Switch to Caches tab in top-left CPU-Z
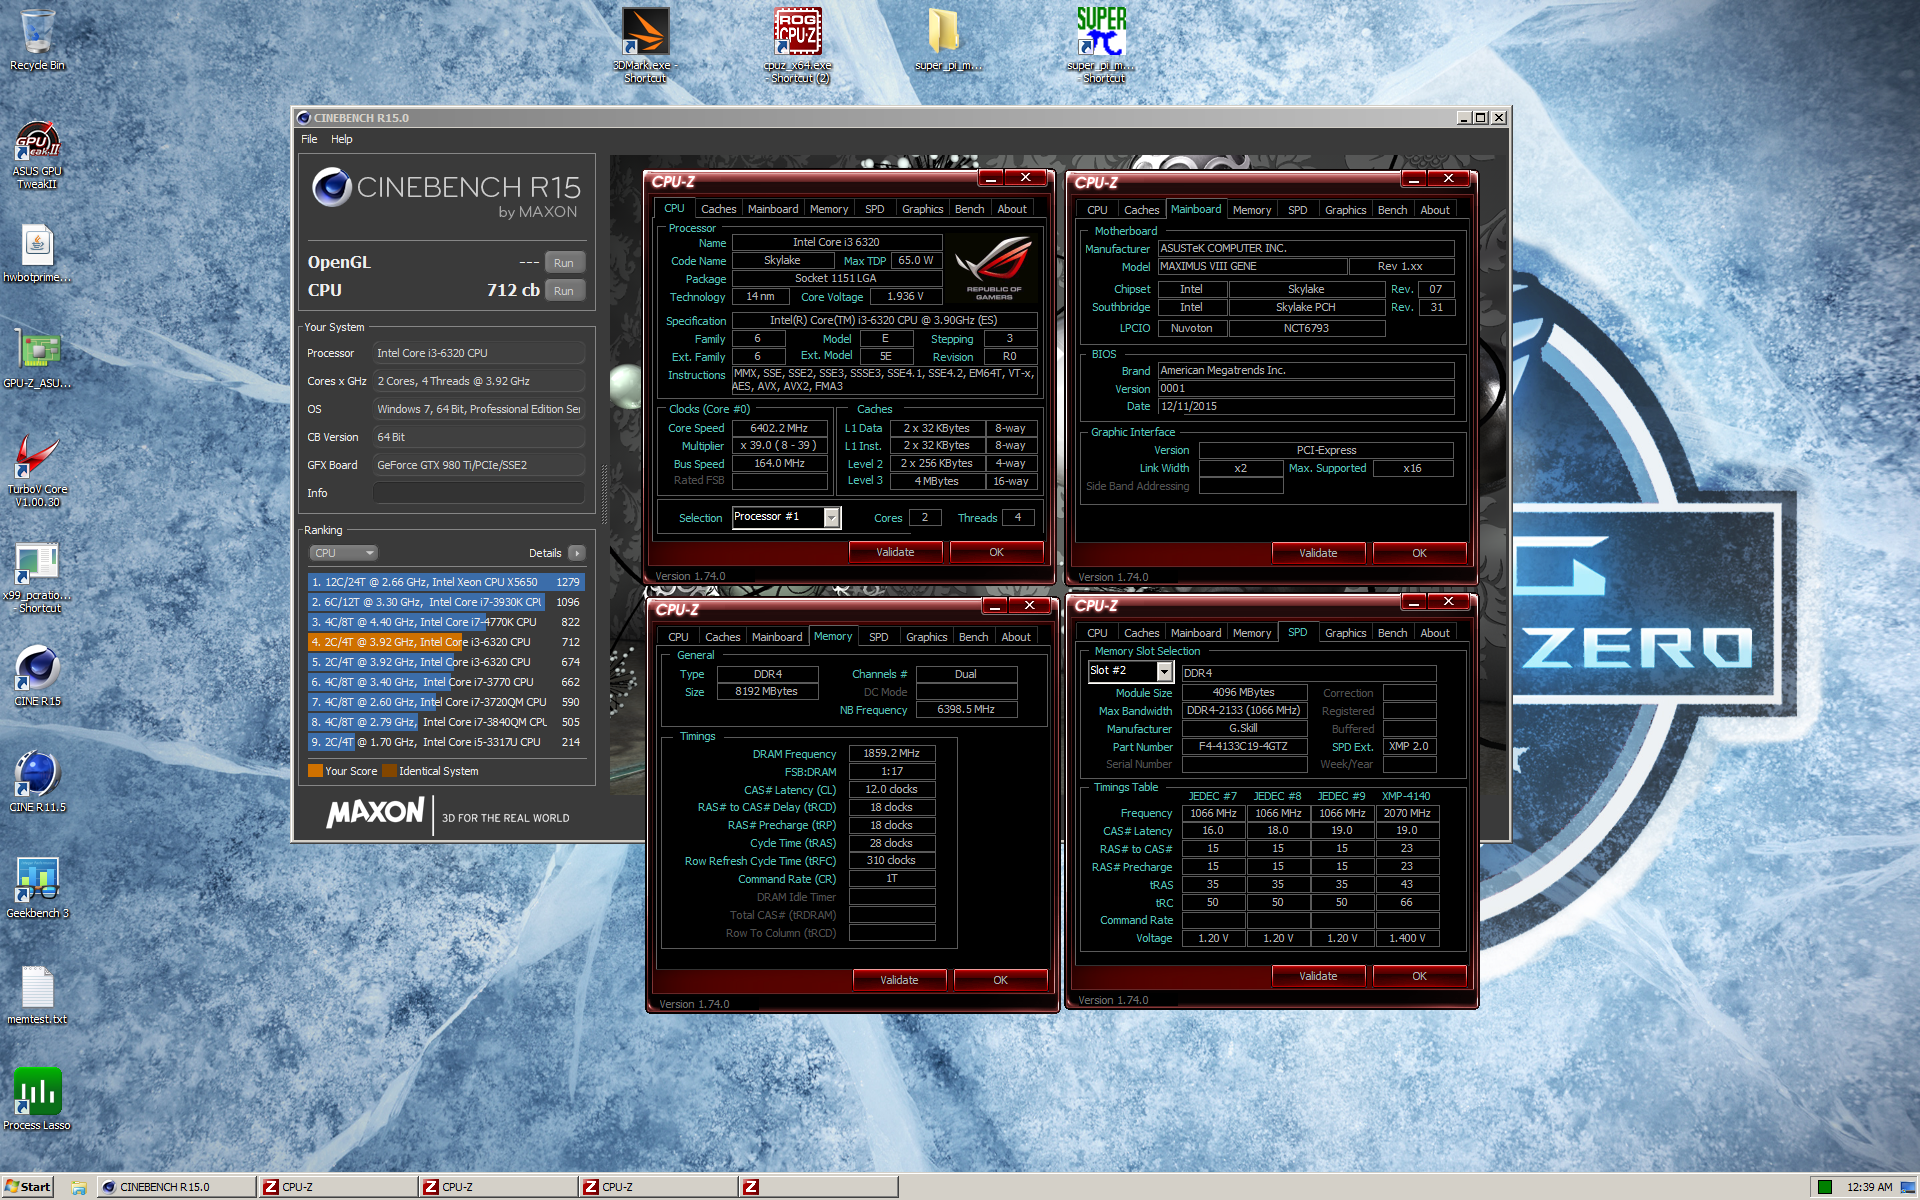The width and height of the screenshot is (1920, 1200). 718,209
